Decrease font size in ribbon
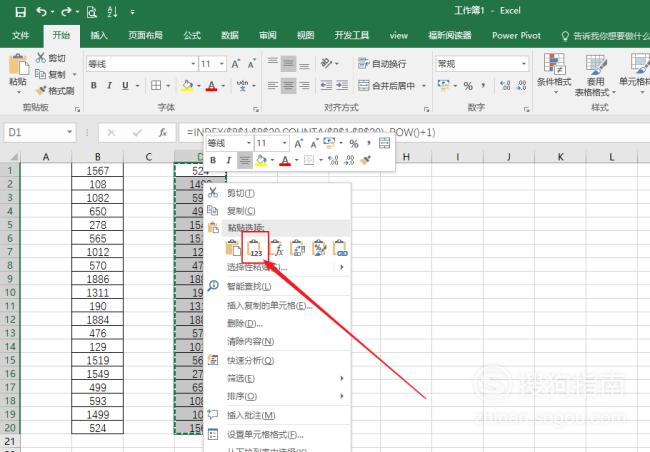 point(252,64)
